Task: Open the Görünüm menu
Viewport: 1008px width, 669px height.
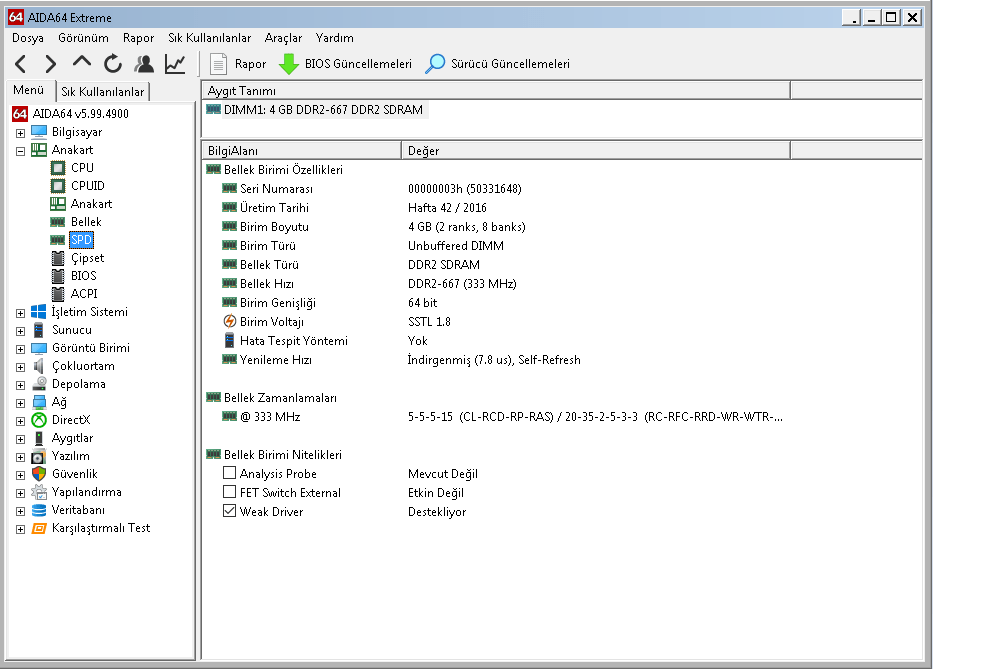Action: point(83,38)
